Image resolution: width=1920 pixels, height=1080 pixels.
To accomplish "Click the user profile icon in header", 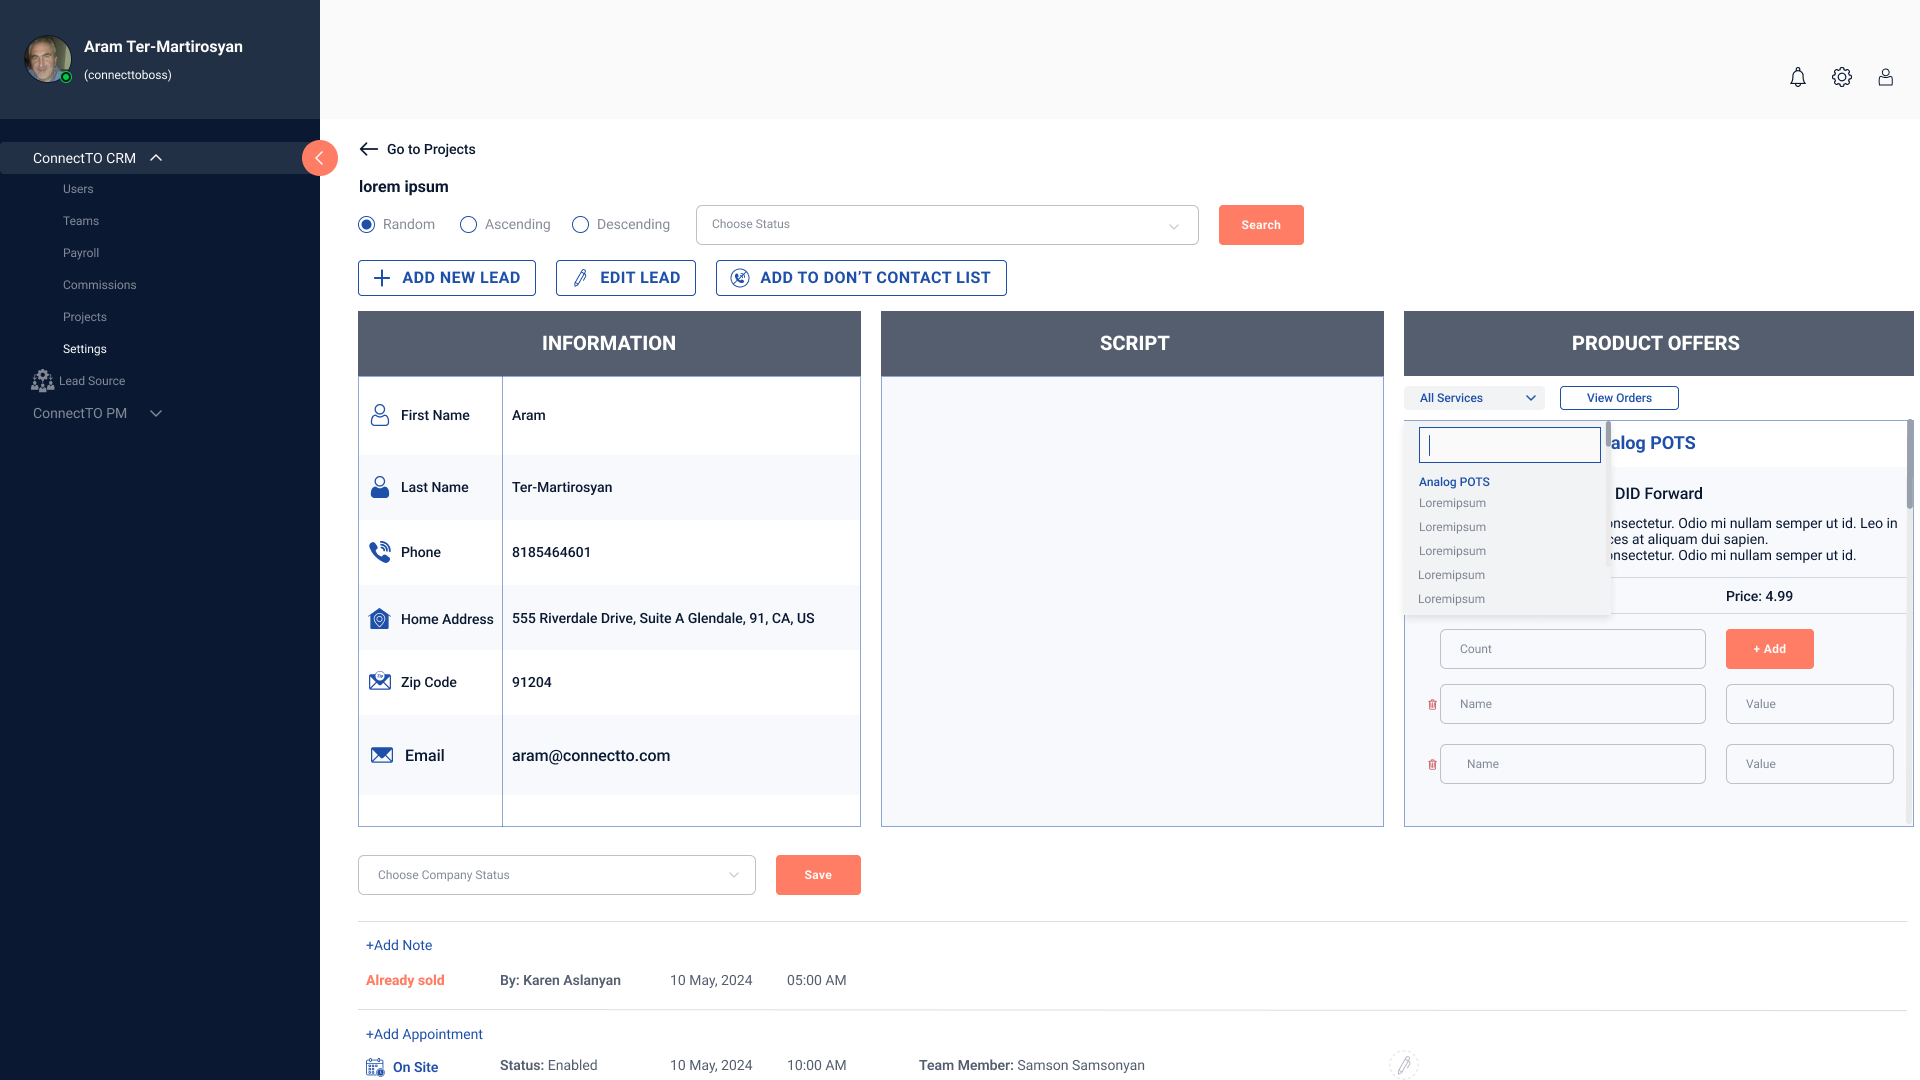I will tap(1885, 77).
